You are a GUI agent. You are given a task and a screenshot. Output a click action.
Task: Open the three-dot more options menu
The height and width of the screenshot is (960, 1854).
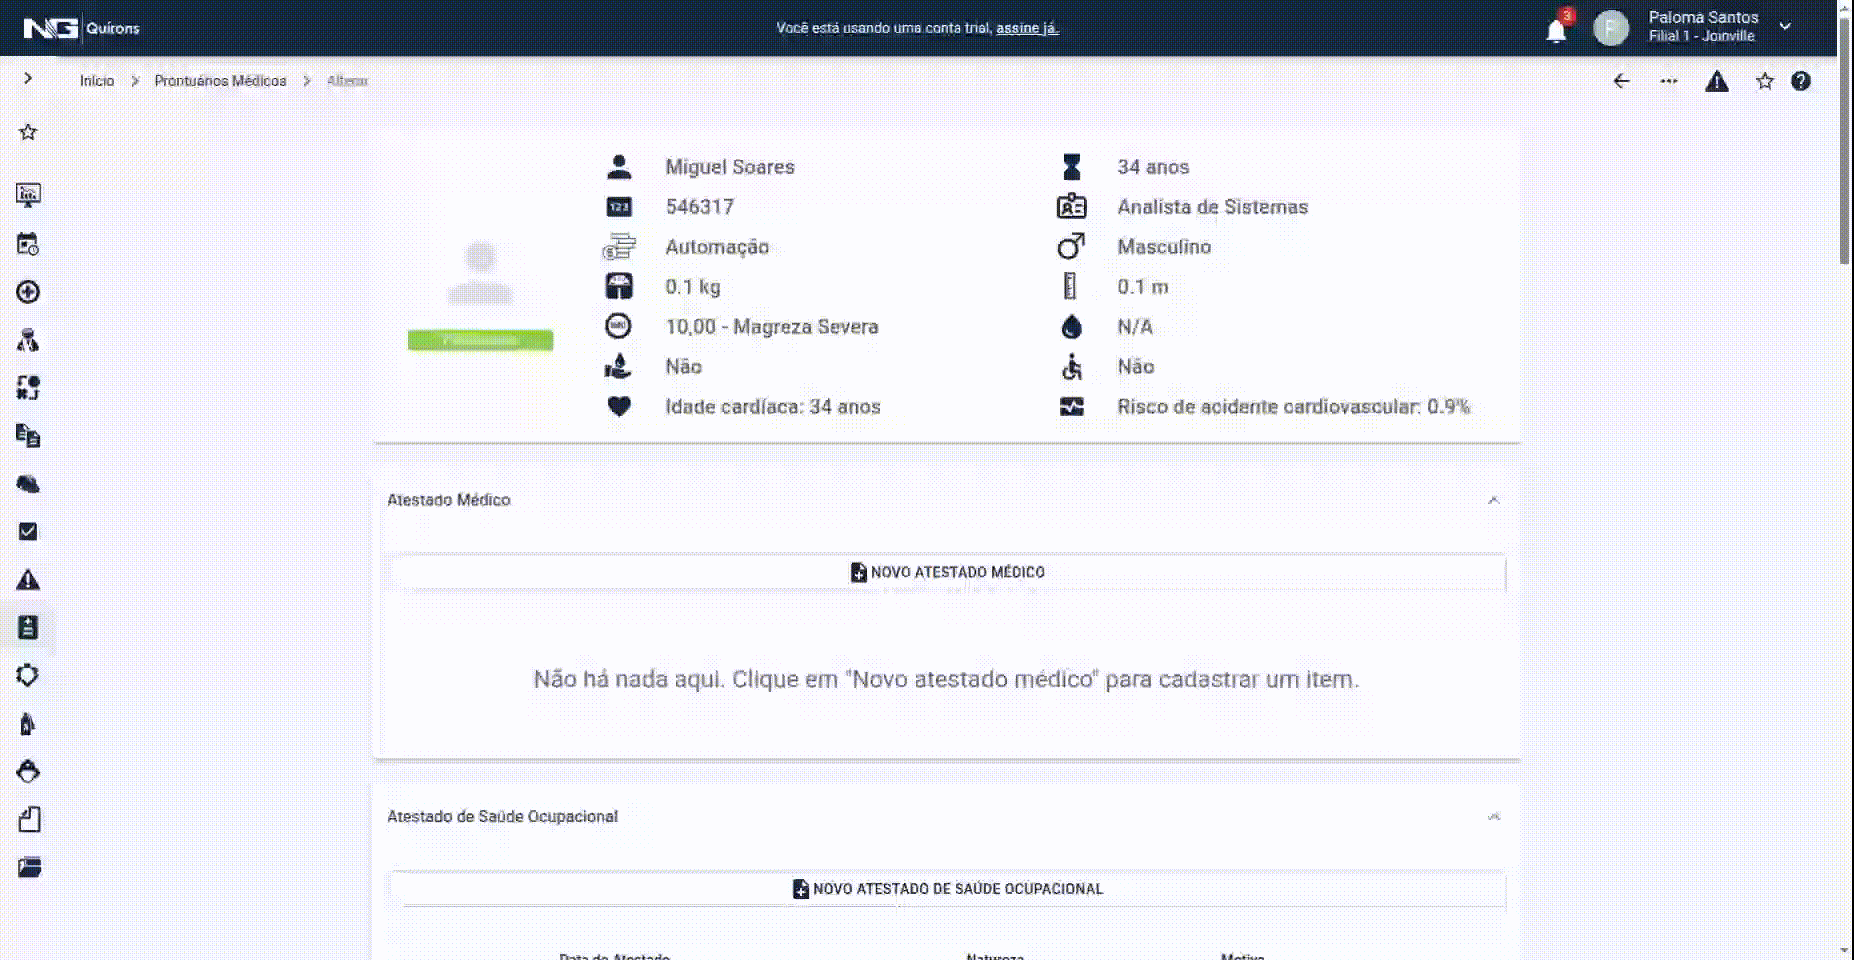(1668, 81)
